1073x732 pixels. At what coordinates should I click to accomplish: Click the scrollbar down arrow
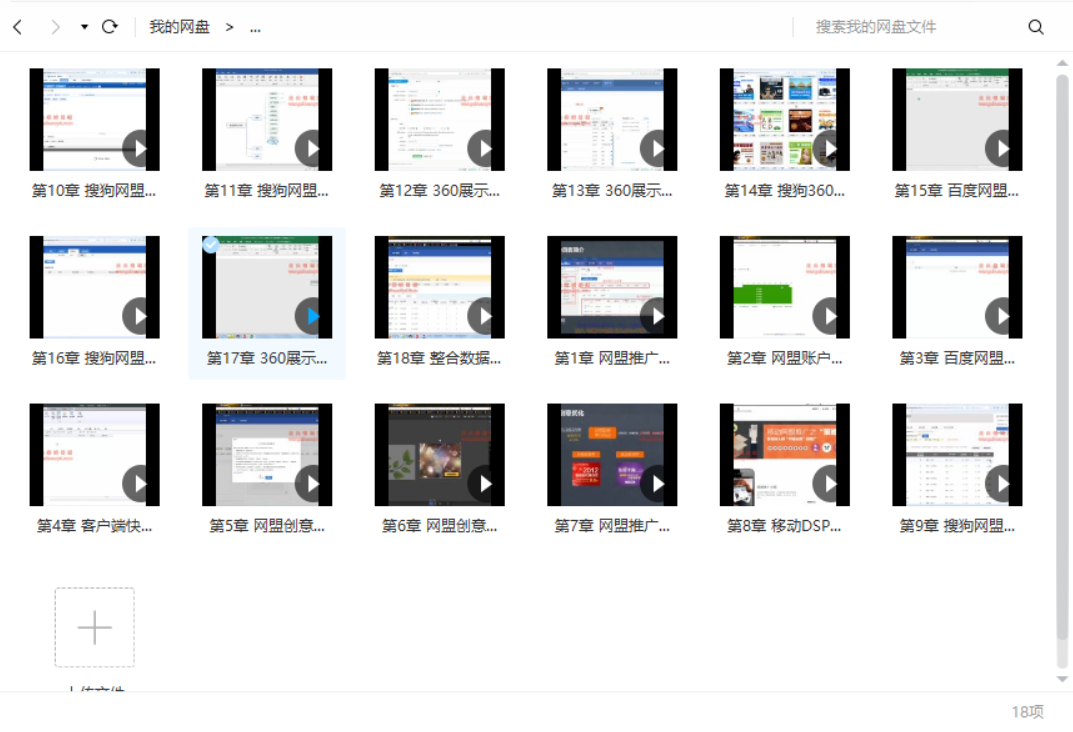click(x=1062, y=679)
